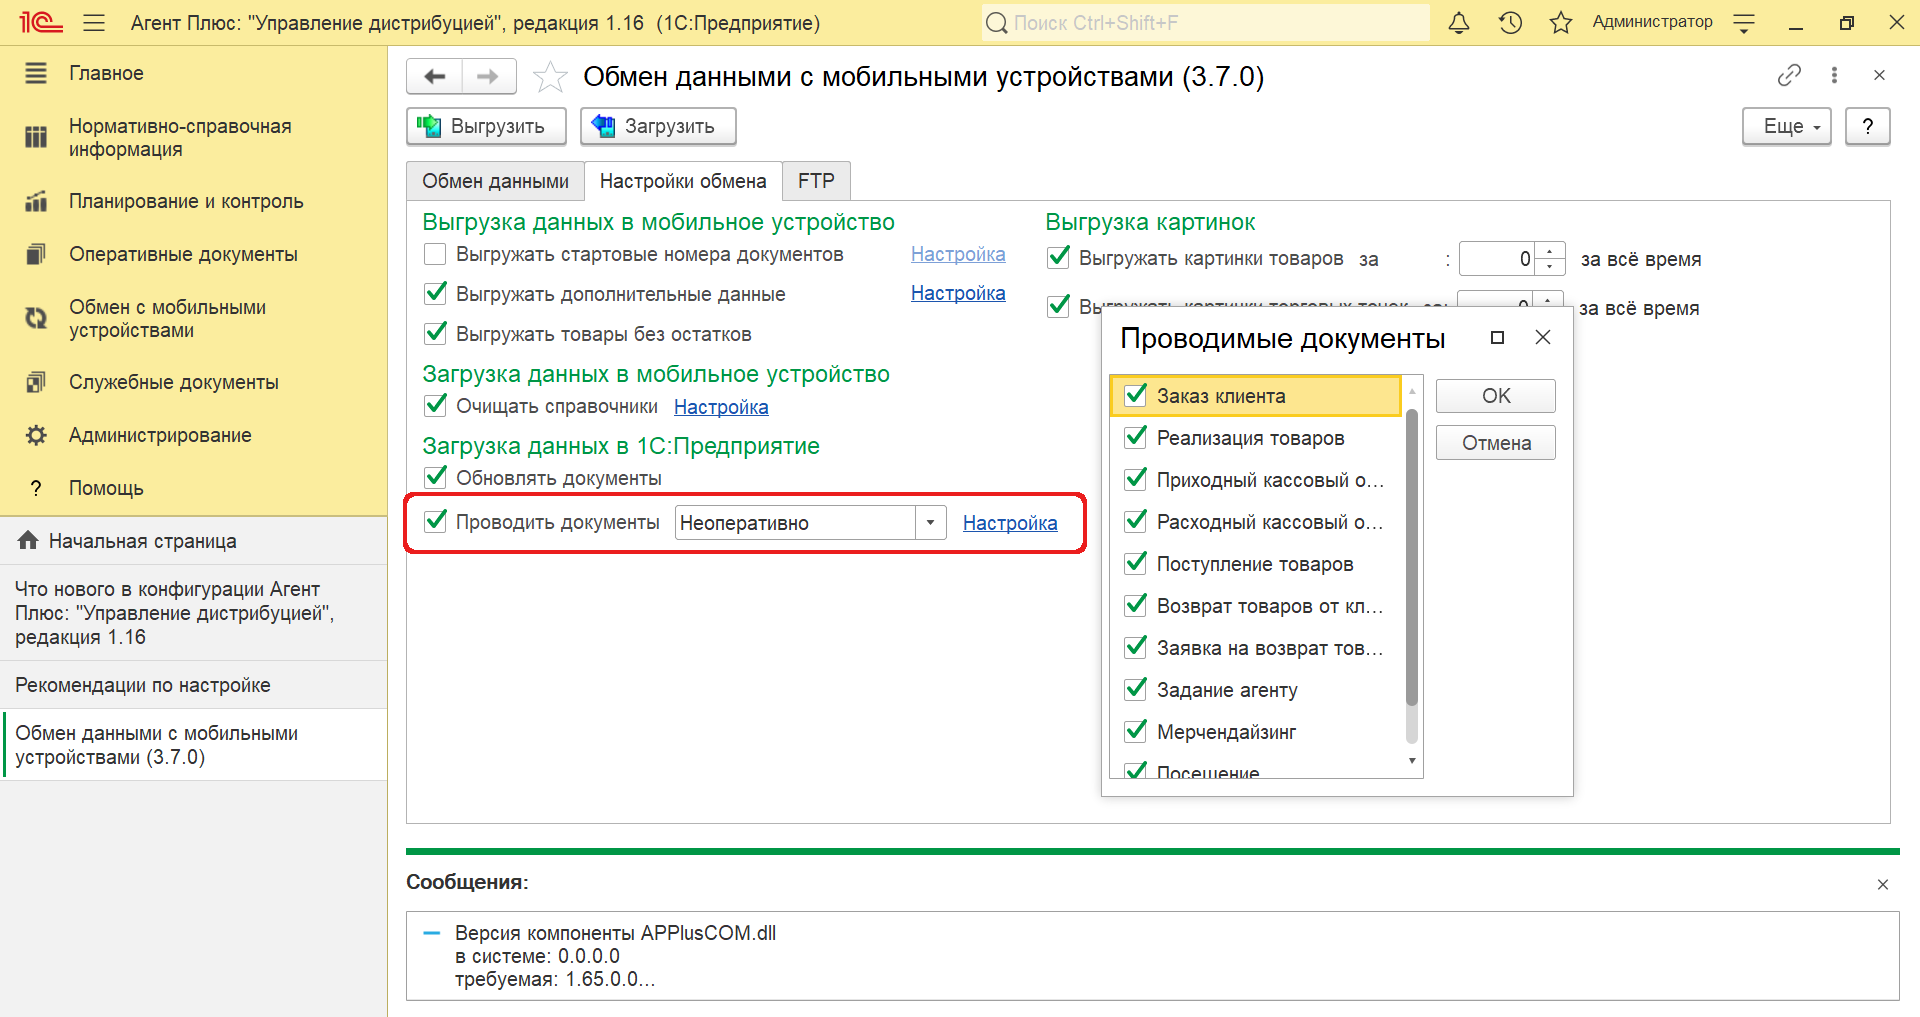1920x1017 pixels.
Task: Click the Выгрузить button
Action: pyautogui.click(x=486, y=126)
